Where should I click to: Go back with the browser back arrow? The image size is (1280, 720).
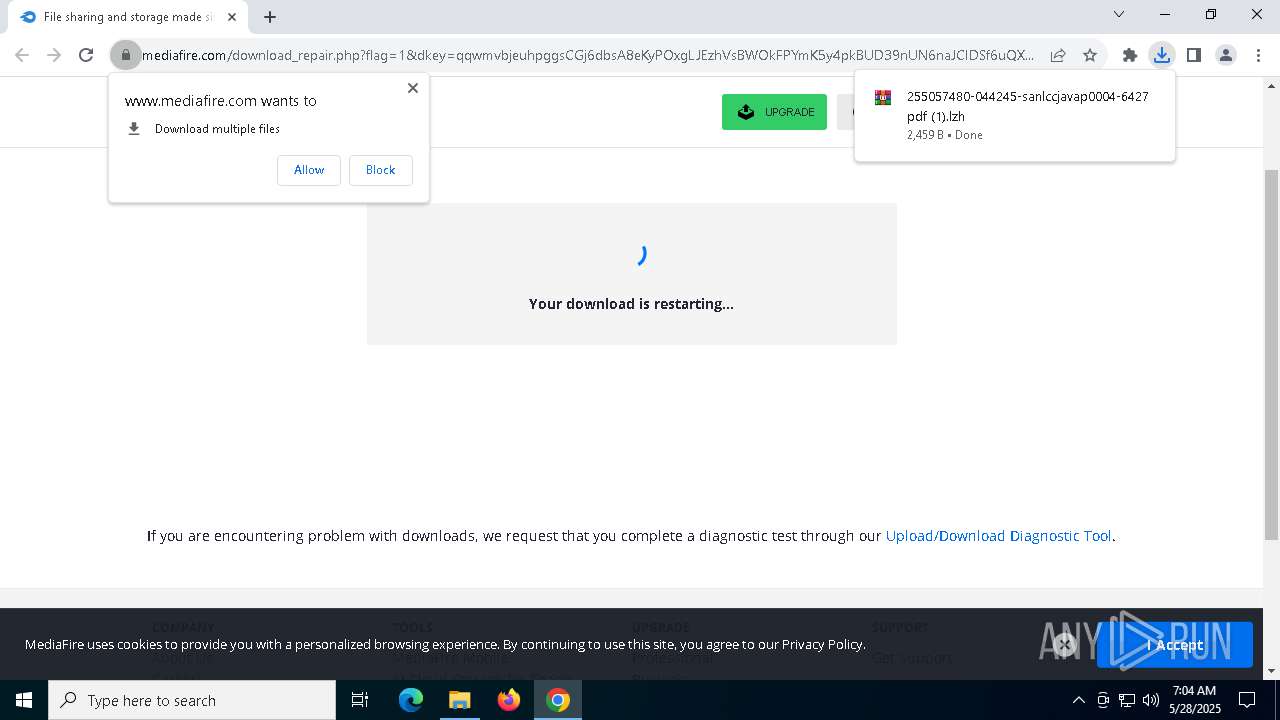point(22,55)
